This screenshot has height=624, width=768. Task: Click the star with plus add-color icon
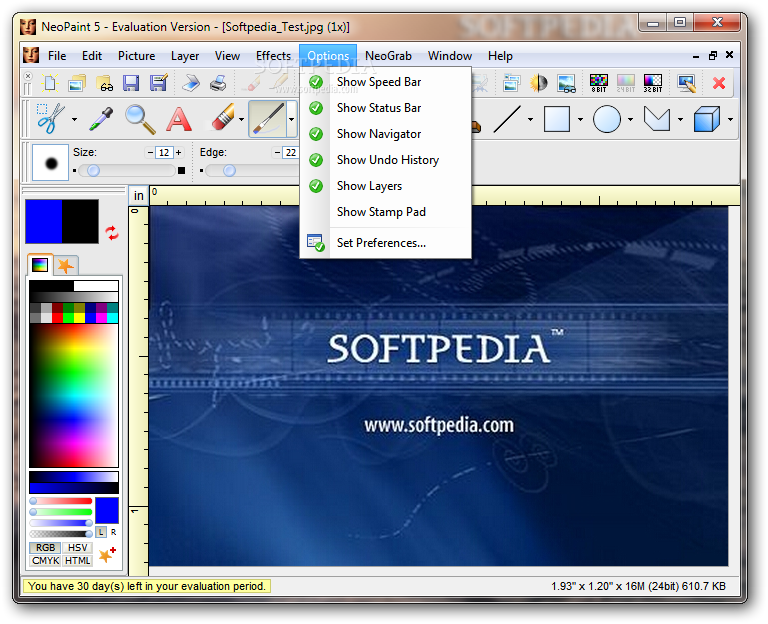point(107,555)
